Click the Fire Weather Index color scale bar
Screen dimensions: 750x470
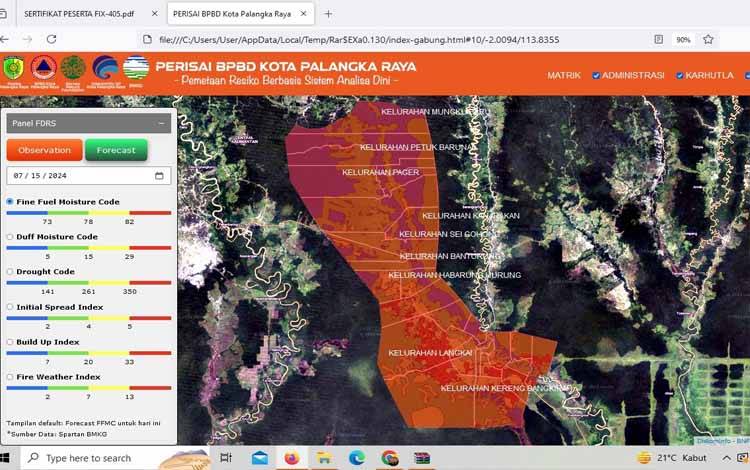(x=88, y=388)
